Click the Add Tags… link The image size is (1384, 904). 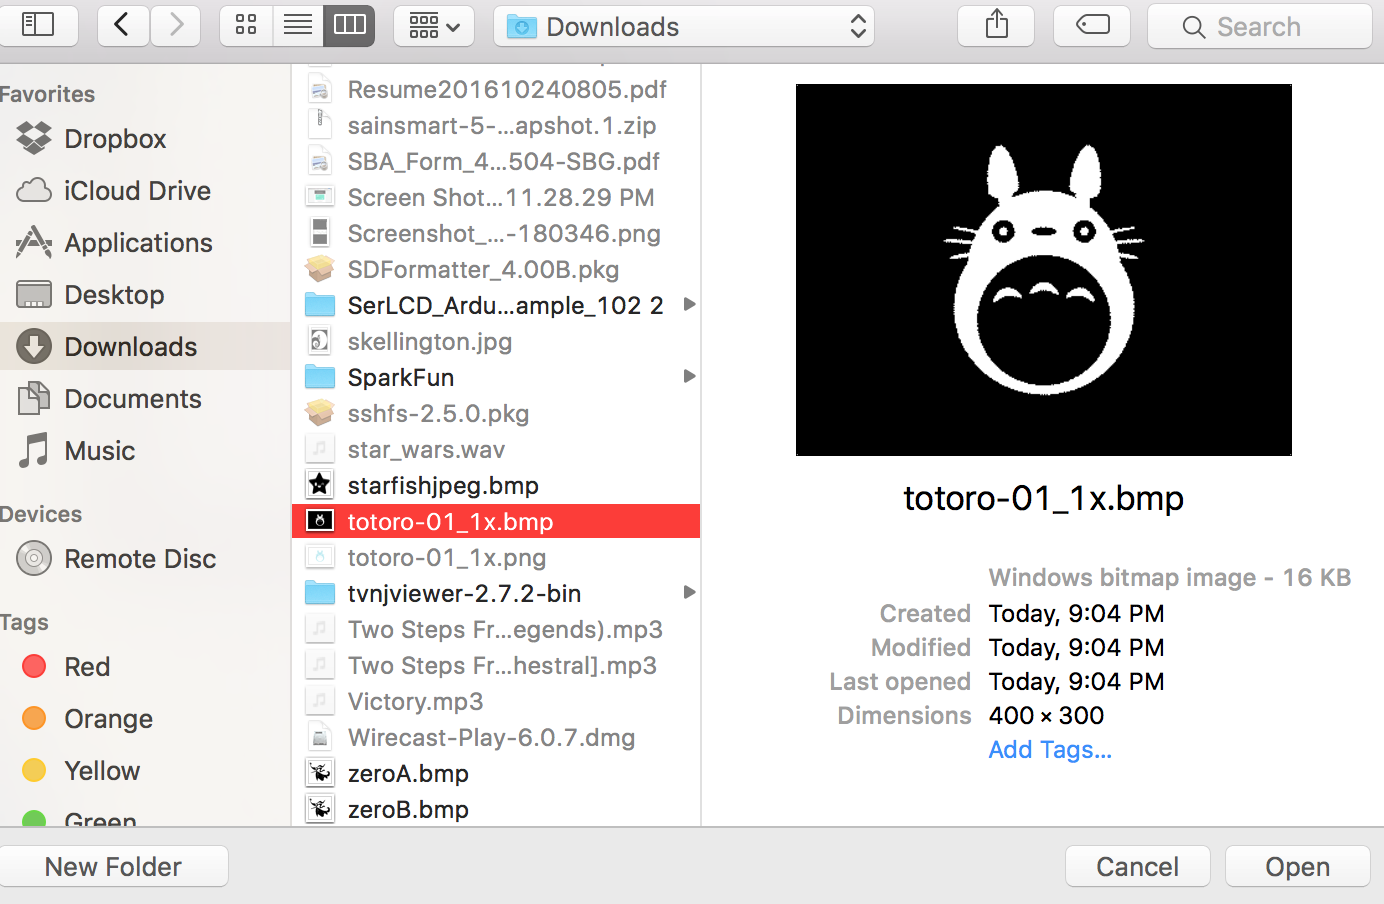click(x=1050, y=750)
